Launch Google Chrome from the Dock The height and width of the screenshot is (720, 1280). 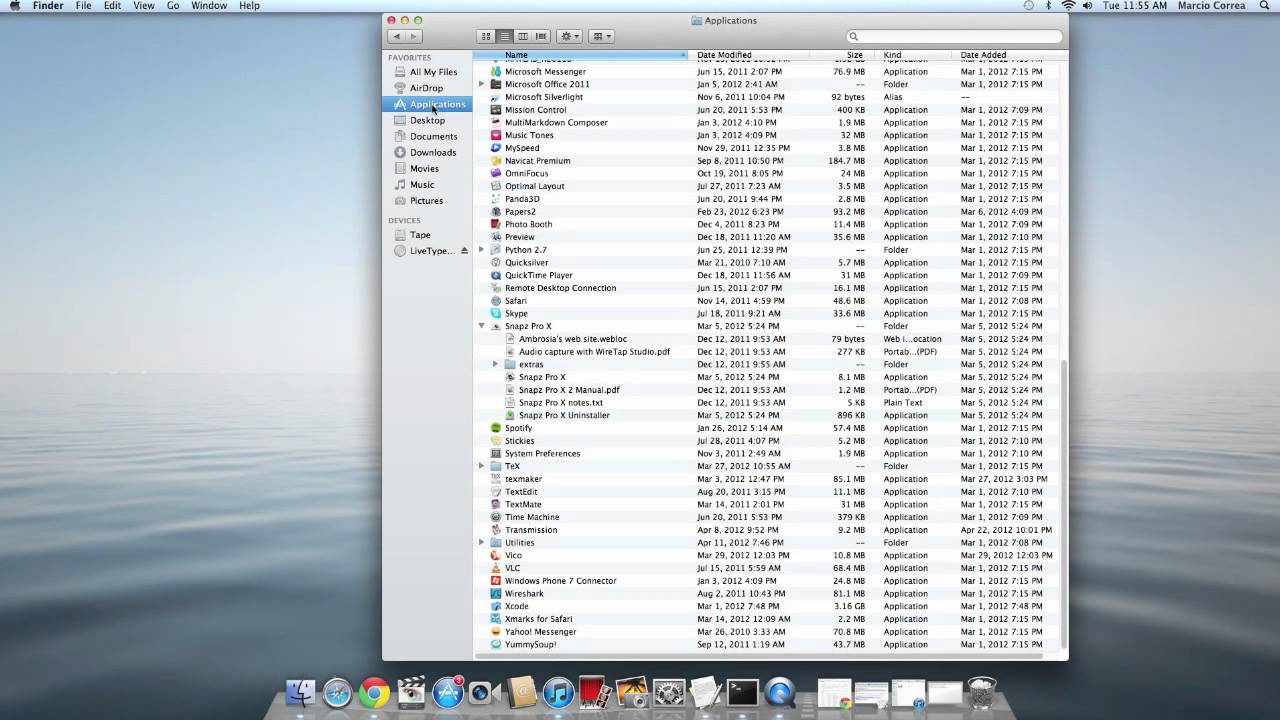pyautogui.click(x=374, y=692)
